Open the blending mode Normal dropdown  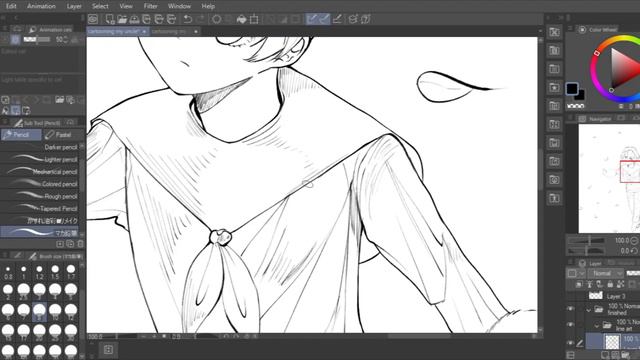click(x=605, y=273)
